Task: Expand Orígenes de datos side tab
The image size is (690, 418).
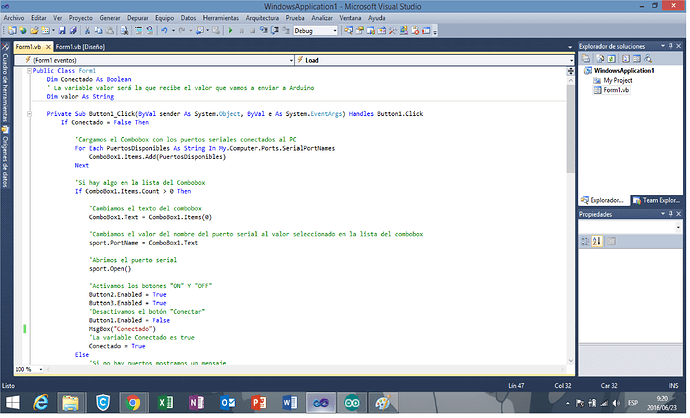Action: (x=5, y=158)
